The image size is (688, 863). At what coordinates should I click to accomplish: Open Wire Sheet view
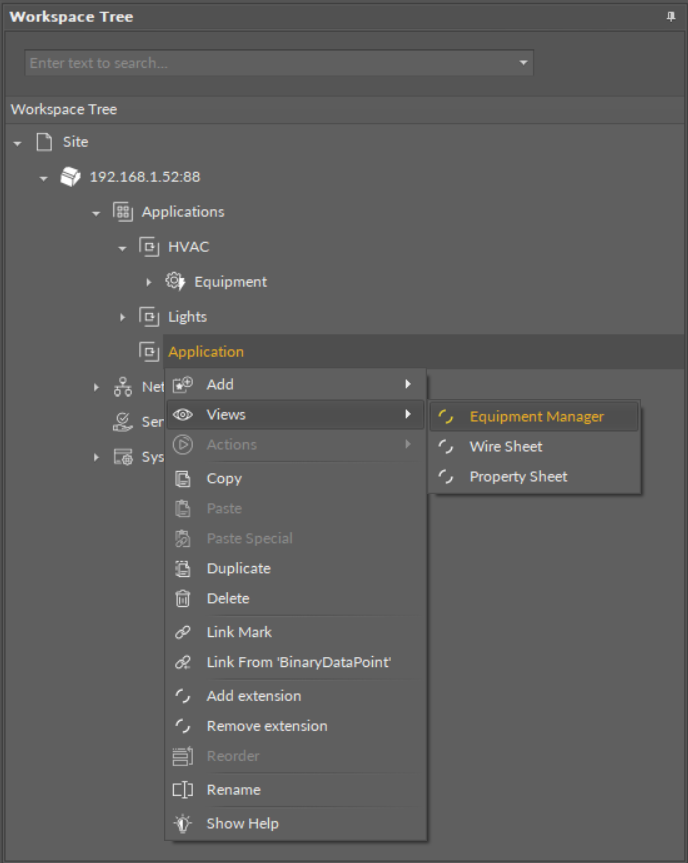(506, 446)
